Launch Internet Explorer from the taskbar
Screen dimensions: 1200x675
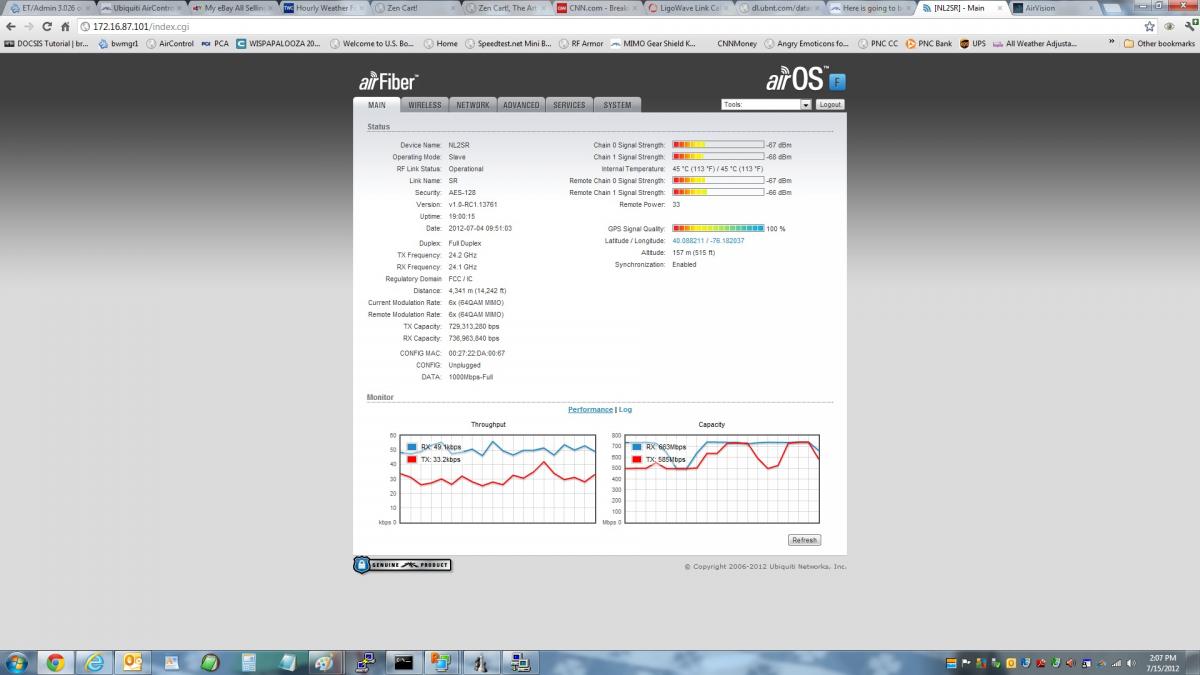pos(94,661)
